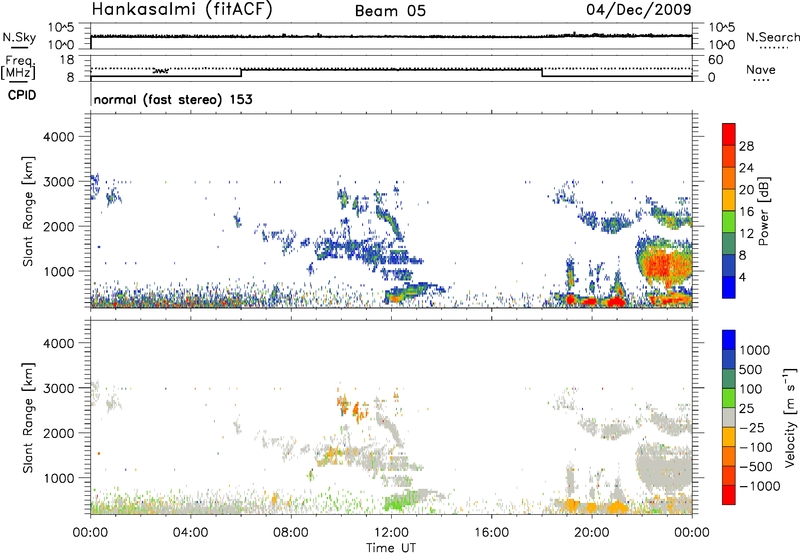Click the "12:00" time axis tick label

(391, 533)
